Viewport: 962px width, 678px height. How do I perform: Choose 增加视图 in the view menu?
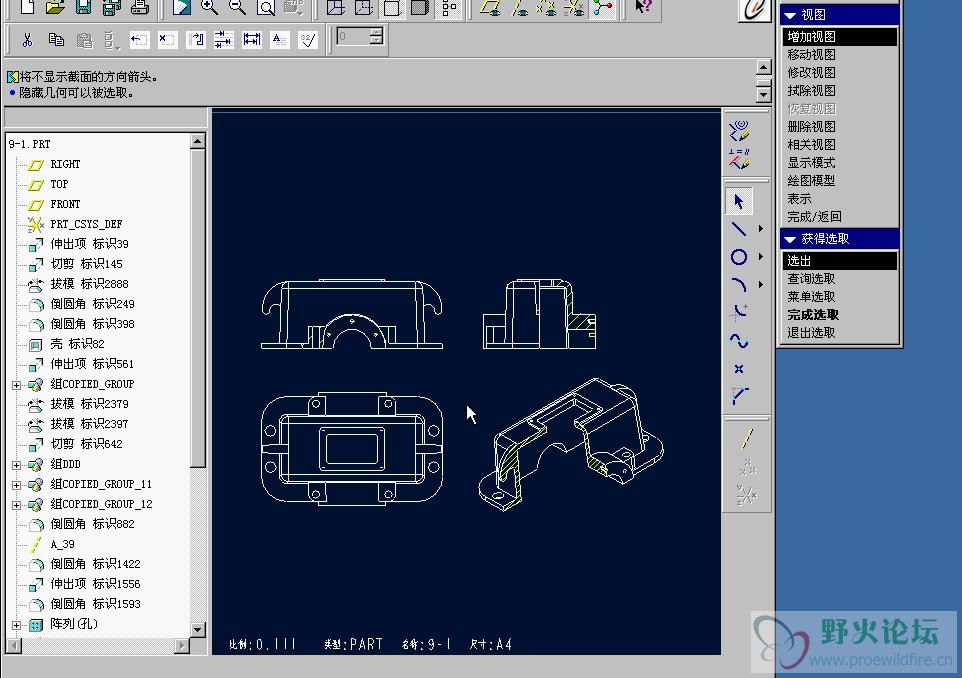pos(839,37)
